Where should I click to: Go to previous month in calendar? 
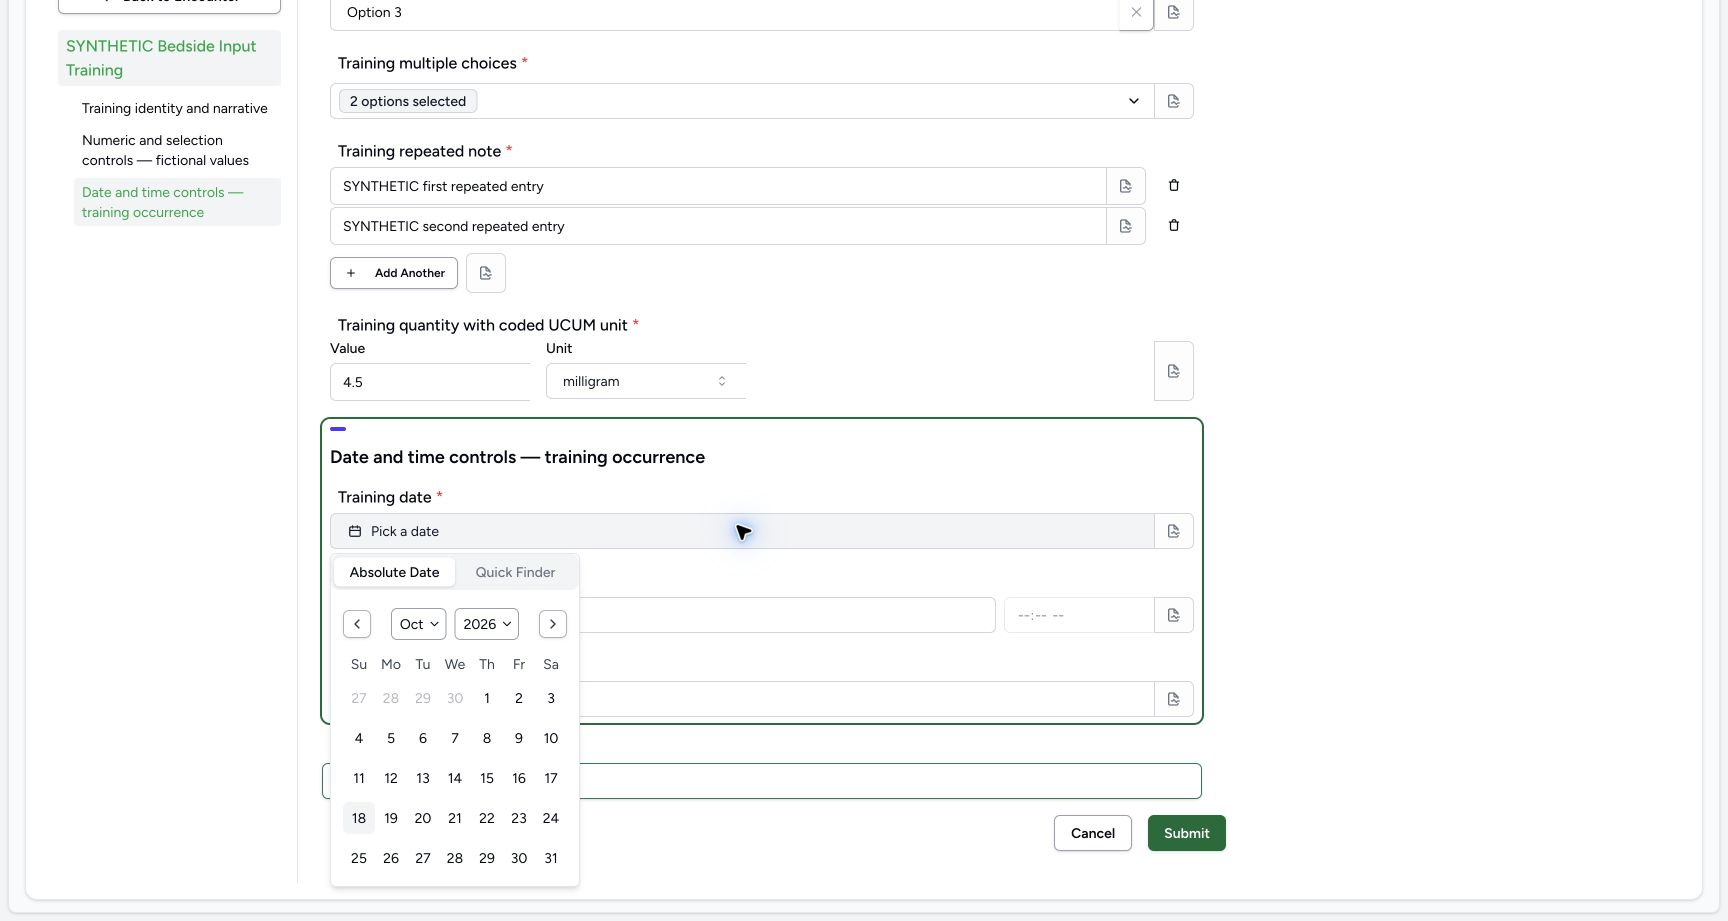pyautogui.click(x=357, y=624)
